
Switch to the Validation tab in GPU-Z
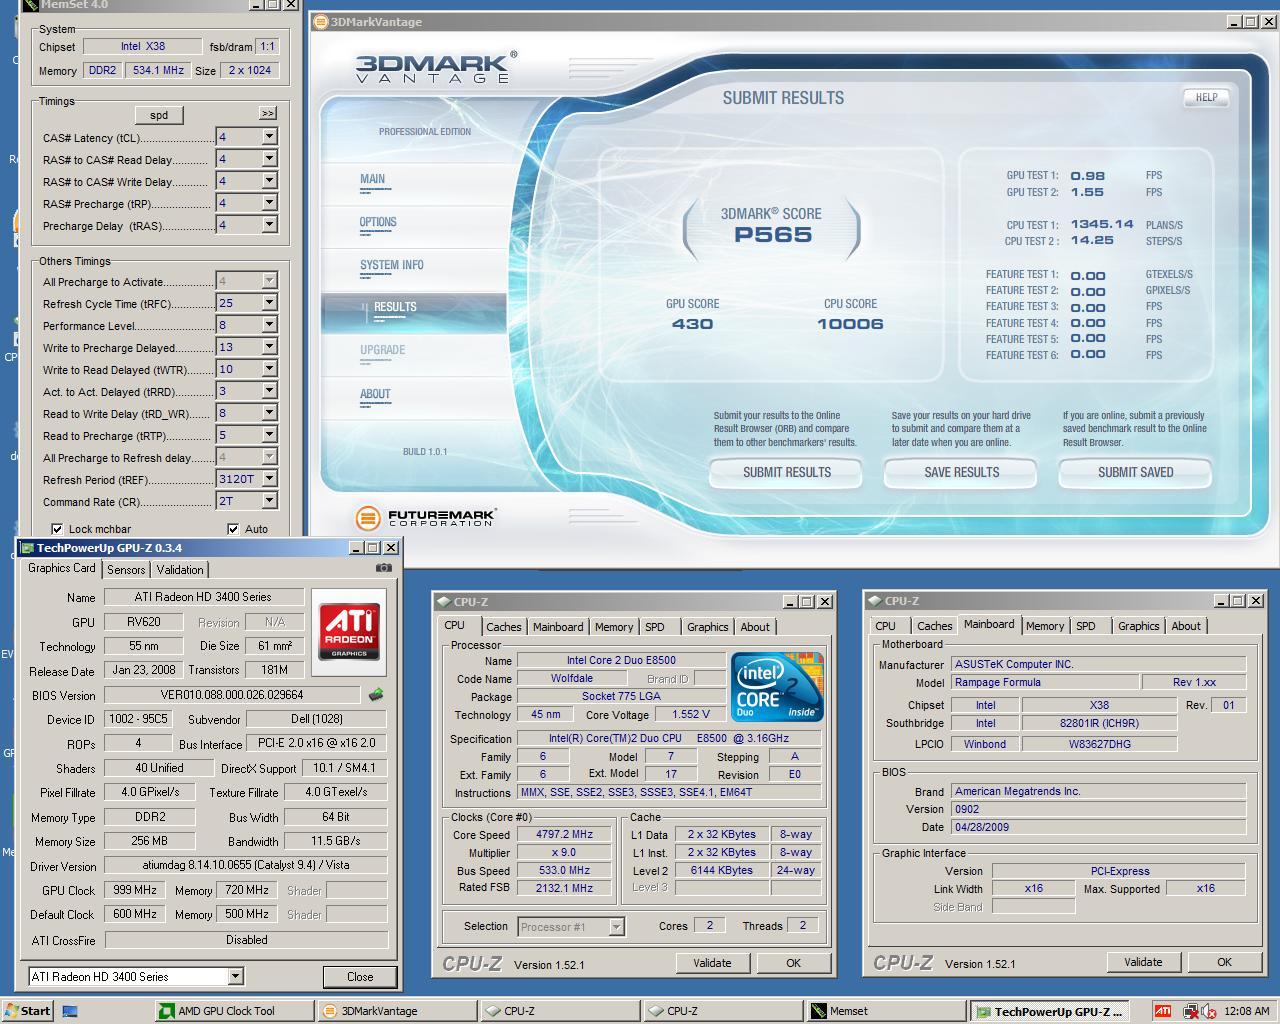pos(180,569)
